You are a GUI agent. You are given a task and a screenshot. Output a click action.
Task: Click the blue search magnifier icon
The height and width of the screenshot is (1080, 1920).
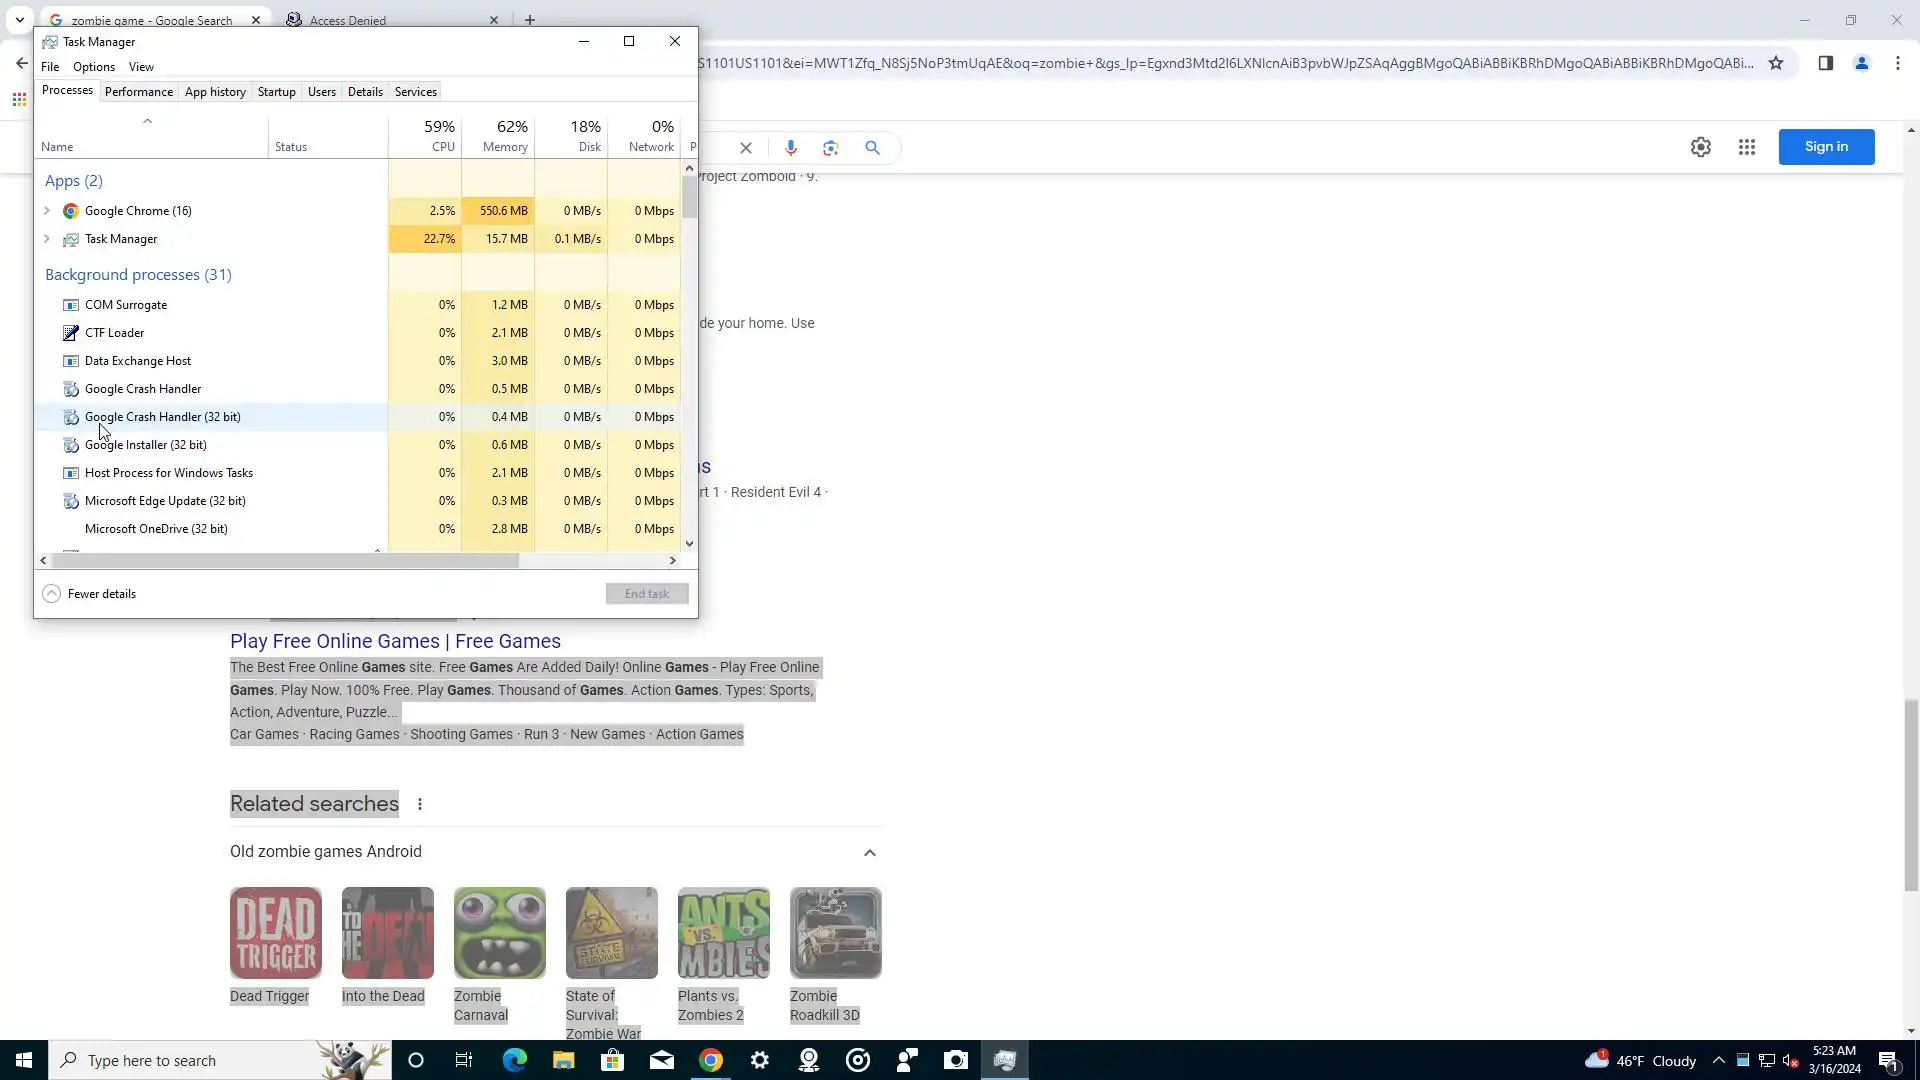pyautogui.click(x=872, y=148)
